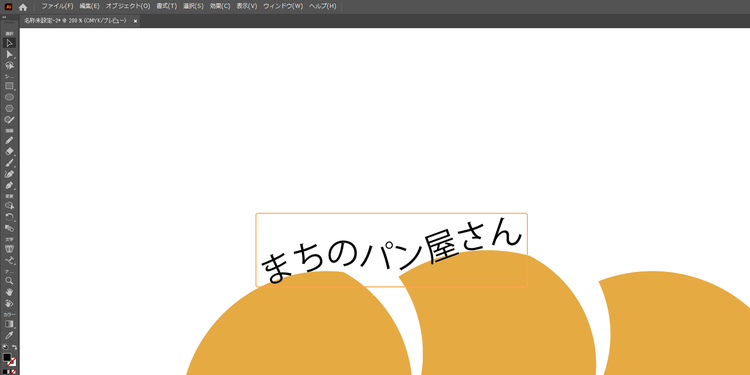Select the Lasso selection tool below the arrows
Image resolution: width=750 pixels, height=375 pixels.
point(9,65)
